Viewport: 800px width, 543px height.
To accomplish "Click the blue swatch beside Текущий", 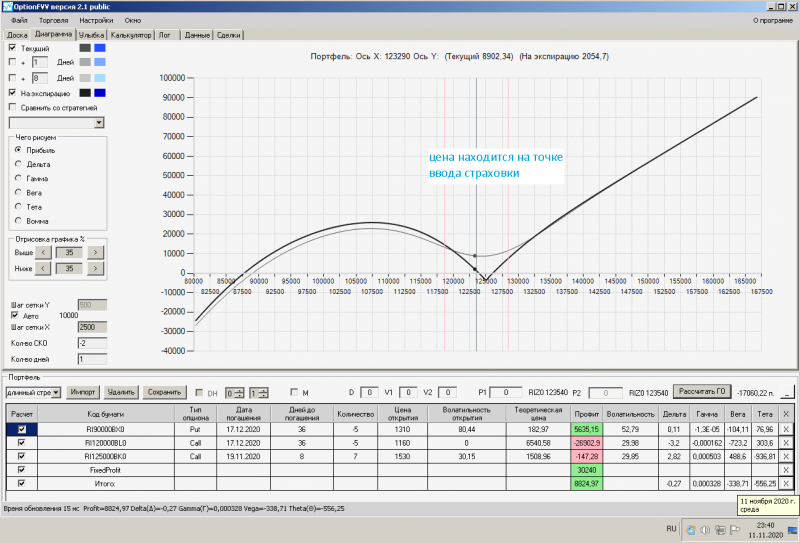I will 100,47.
